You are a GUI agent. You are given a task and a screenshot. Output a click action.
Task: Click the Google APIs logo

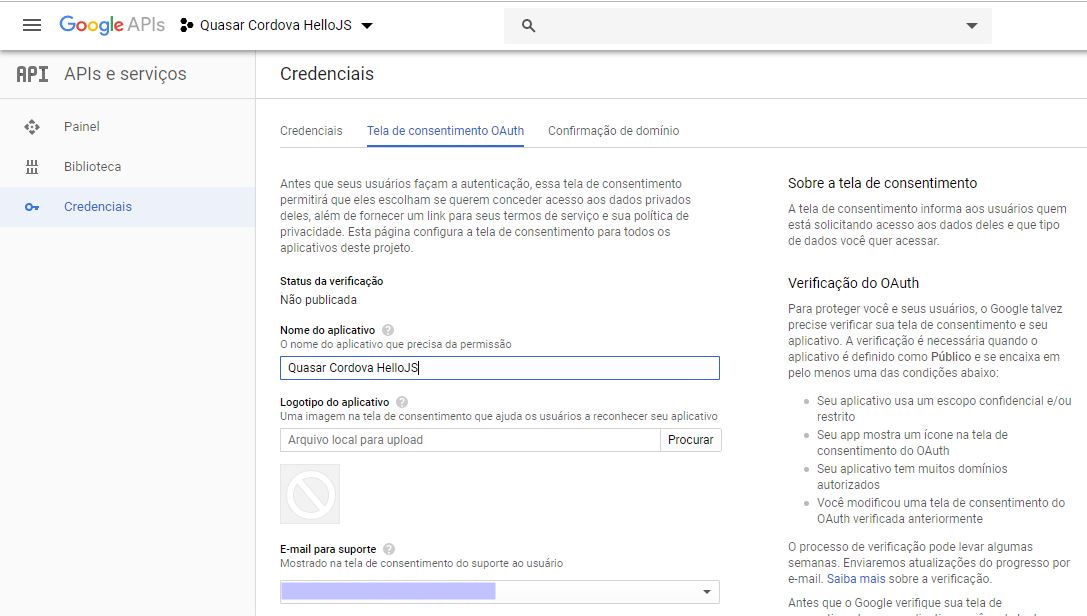[112, 25]
